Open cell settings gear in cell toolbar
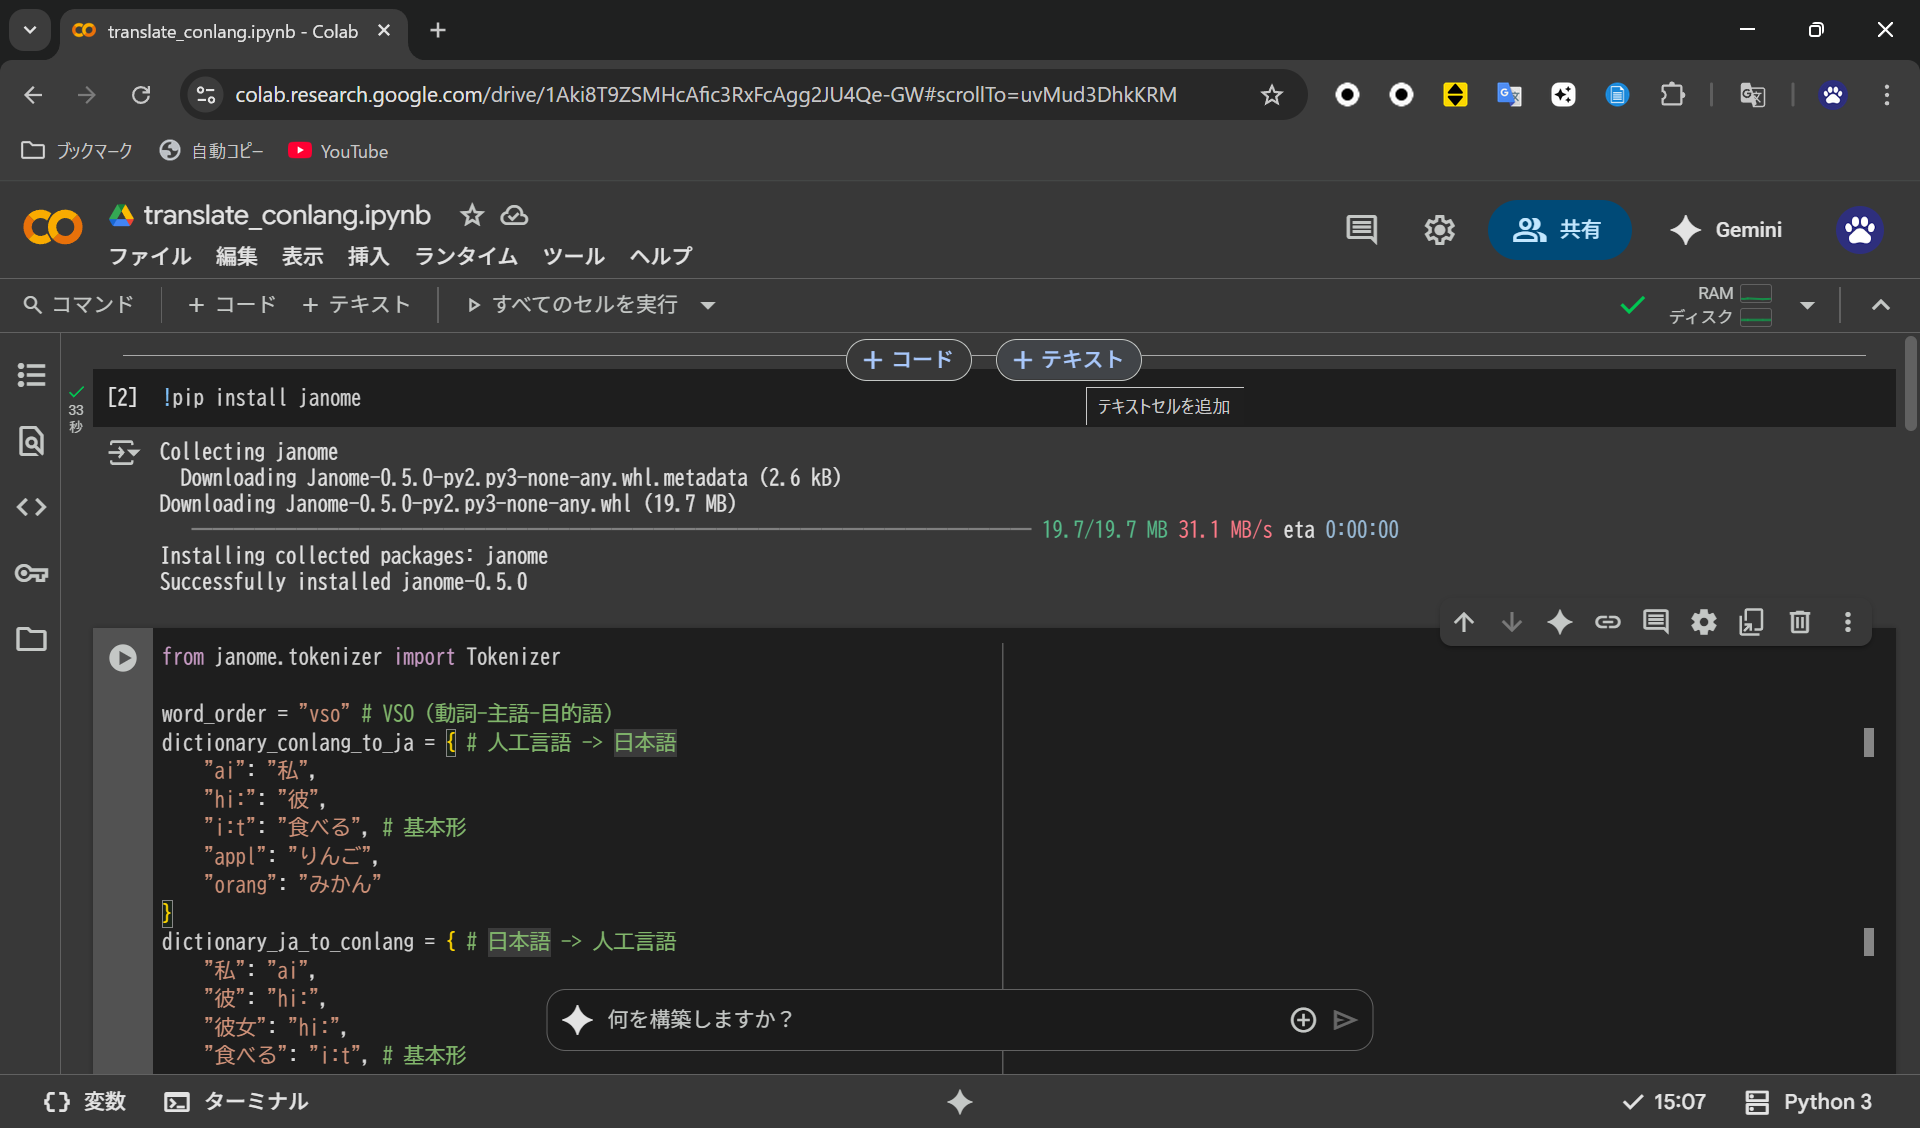The image size is (1920, 1128). 1703,622
